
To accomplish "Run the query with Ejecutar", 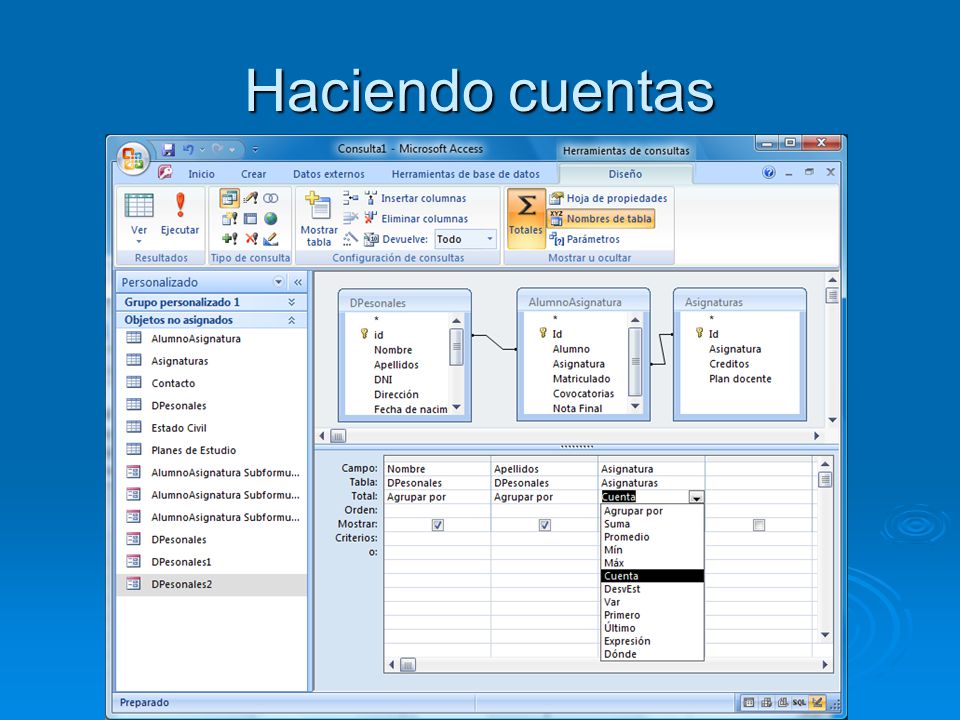I will tap(179, 214).
